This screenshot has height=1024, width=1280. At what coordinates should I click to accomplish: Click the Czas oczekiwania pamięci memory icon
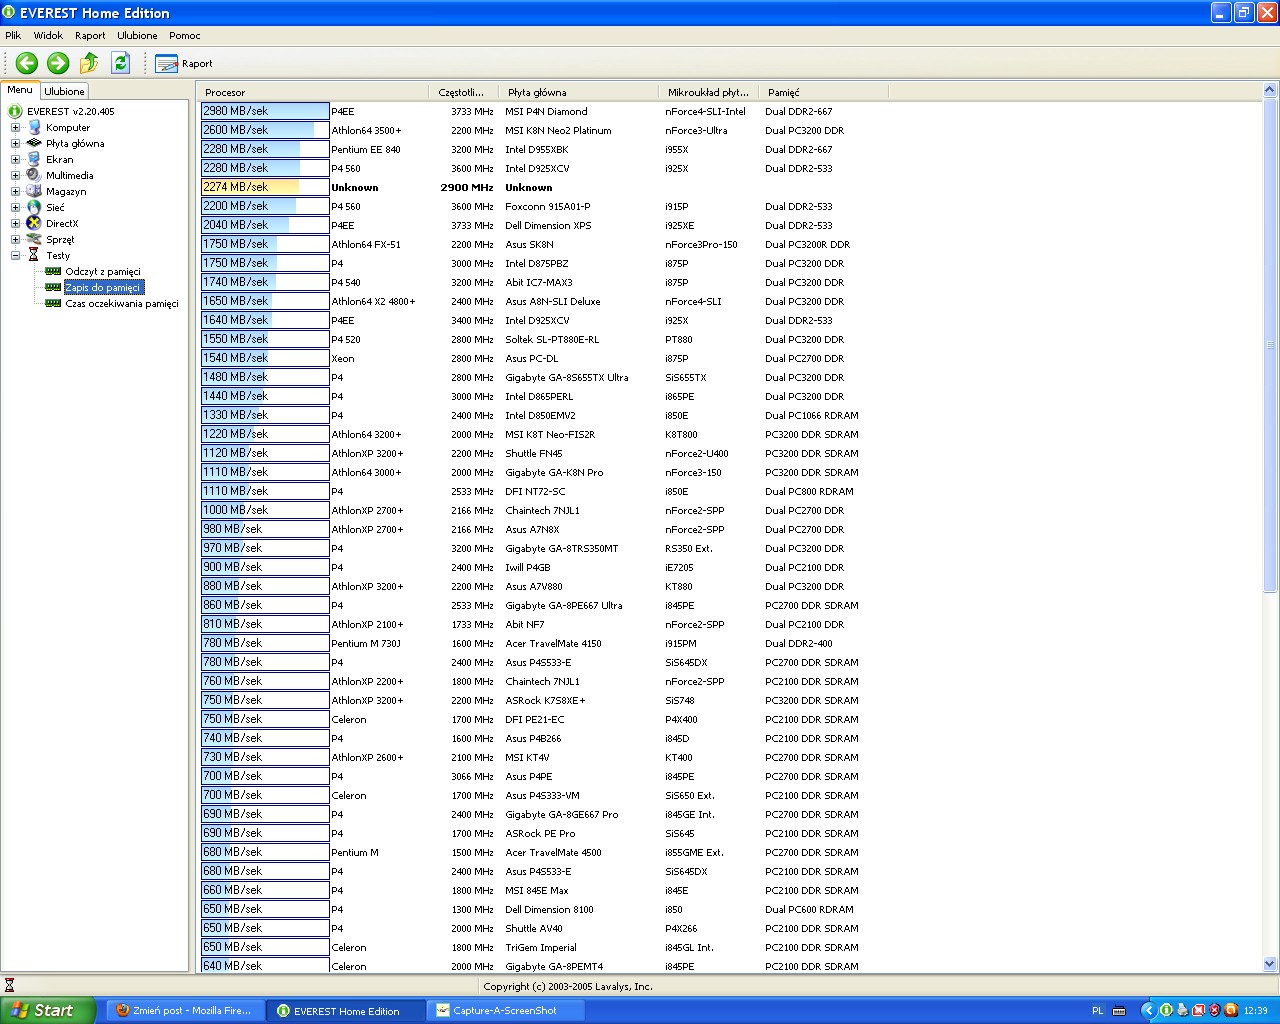[x=53, y=303]
